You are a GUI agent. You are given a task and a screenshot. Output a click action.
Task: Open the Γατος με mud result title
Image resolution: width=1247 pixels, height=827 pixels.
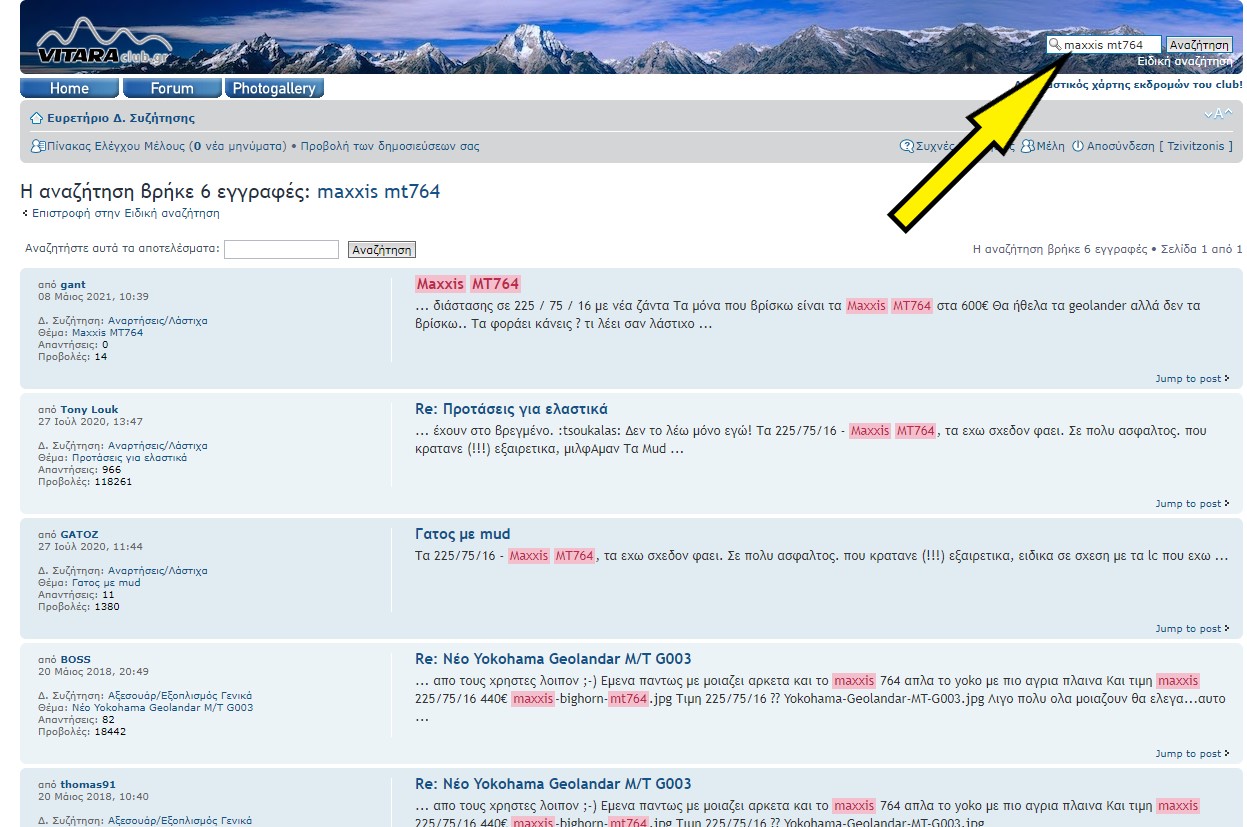coord(463,534)
